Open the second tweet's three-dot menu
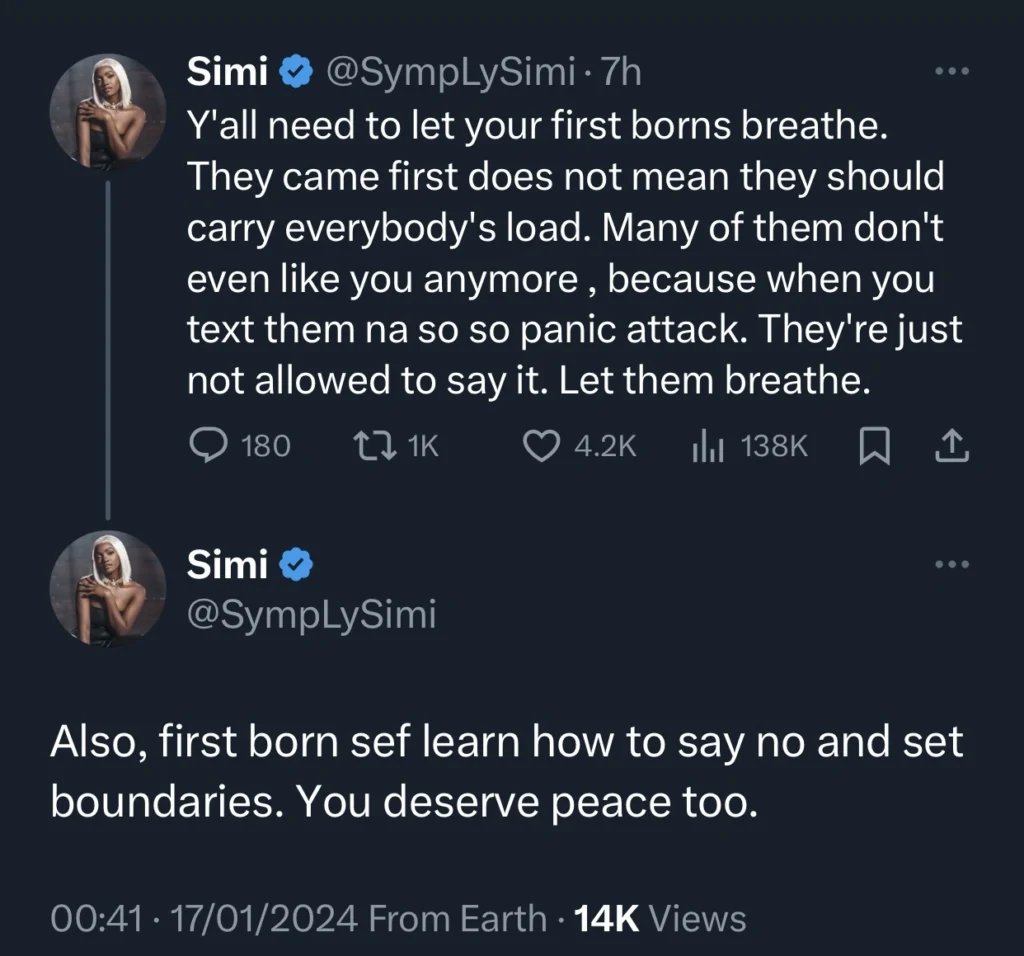Screen dimensions: 1024x956 951,565
